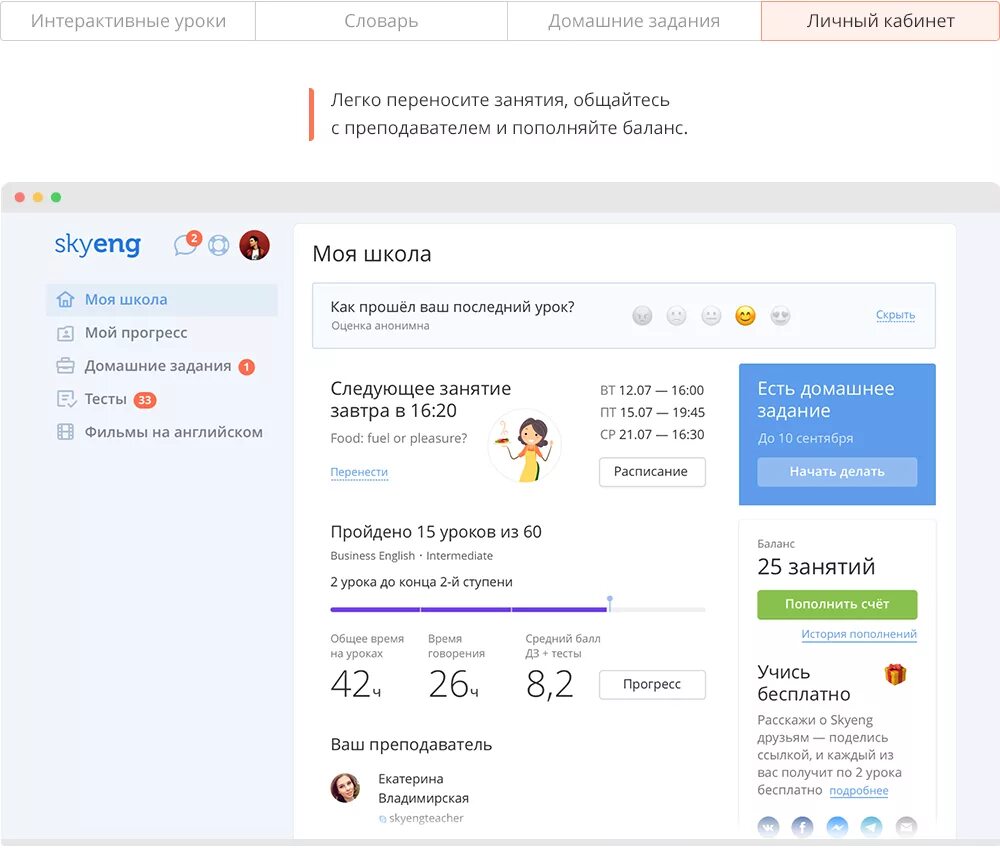Click schedule entry ПТ 15.07 — 19:45
Viewport: 1000px width, 849px height.
pyautogui.click(x=652, y=413)
